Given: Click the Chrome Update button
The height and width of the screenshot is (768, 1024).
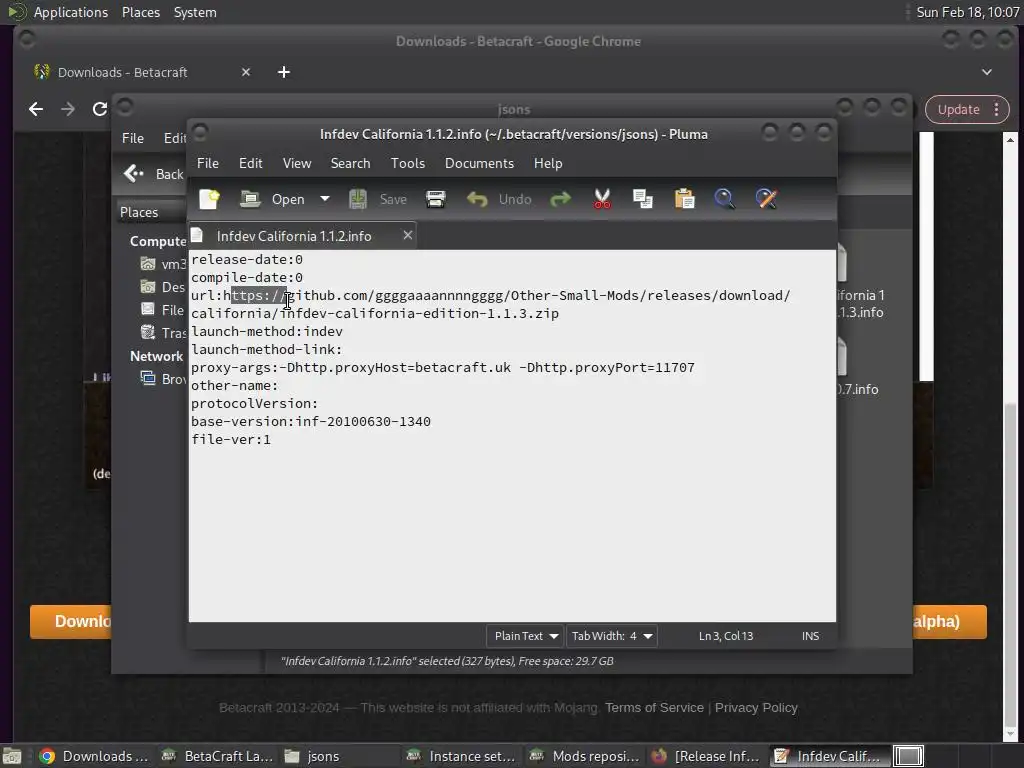Looking at the screenshot, I should point(958,110).
